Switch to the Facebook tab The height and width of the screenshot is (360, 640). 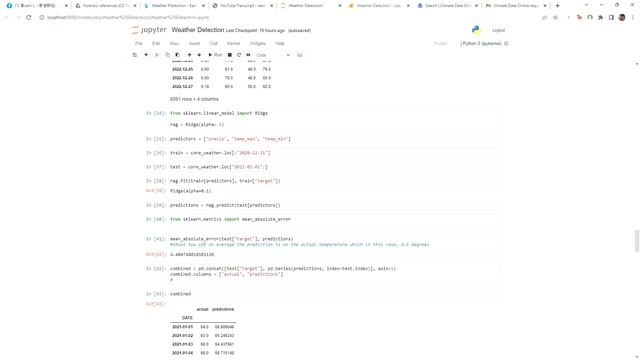click(x=36, y=6)
